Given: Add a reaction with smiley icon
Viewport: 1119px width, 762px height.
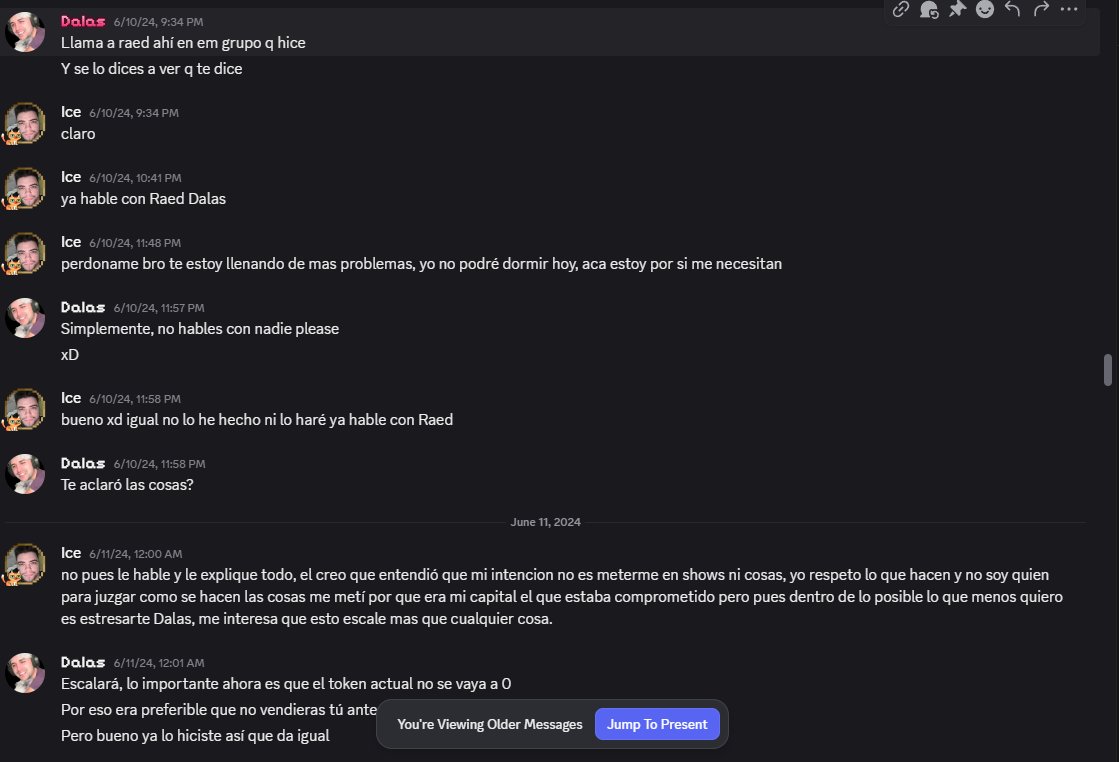Looking at the screenshot, I should pyautogui.click(x=985, y=9).
